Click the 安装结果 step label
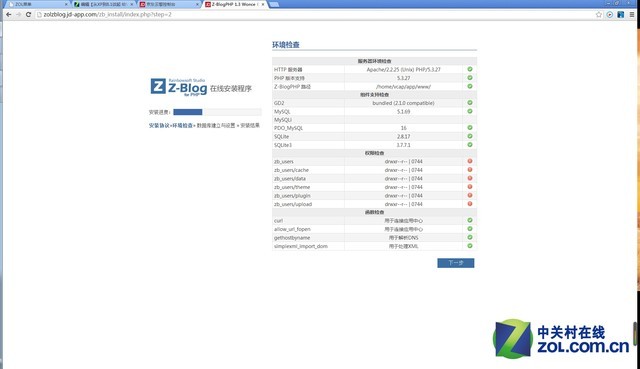The image size is (640, 369). pos(250,125)
